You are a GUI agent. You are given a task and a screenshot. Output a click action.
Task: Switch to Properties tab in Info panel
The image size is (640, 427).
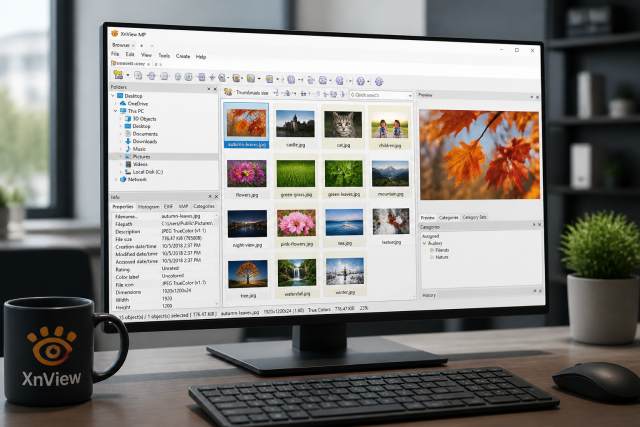pos(123,207)
